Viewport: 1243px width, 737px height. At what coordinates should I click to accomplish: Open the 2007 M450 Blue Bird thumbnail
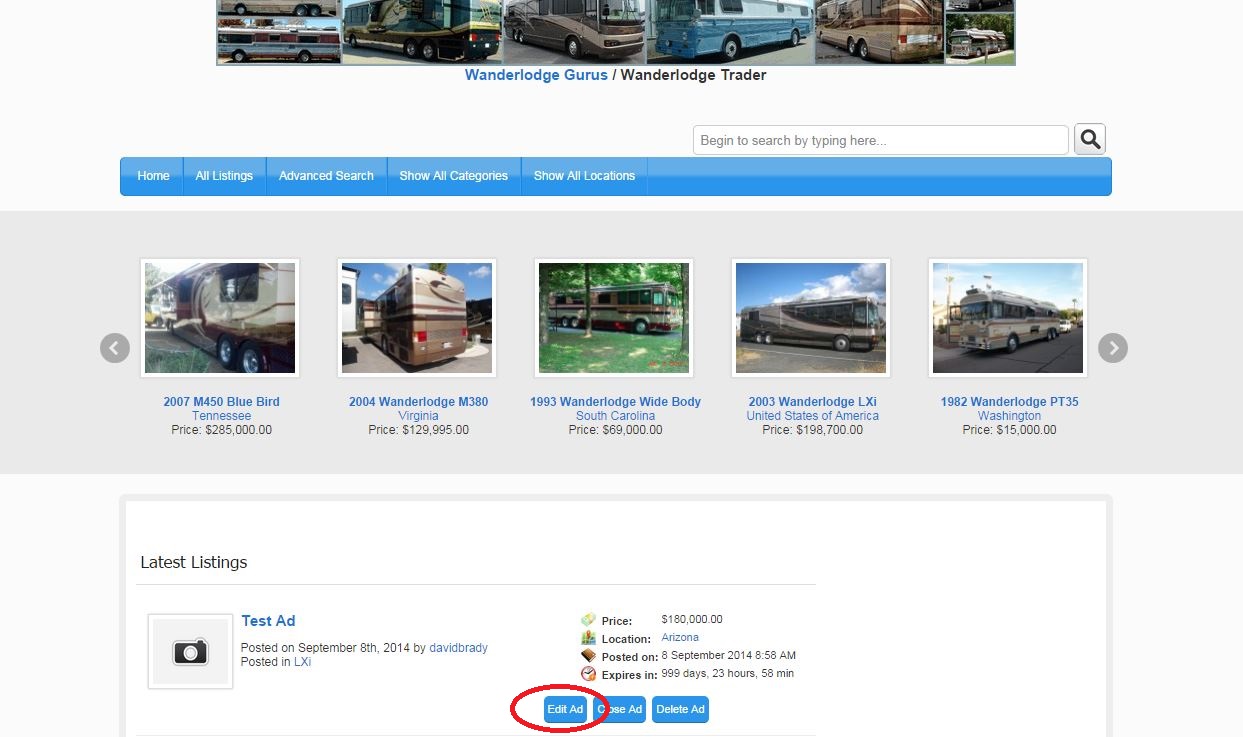point(220,318)
